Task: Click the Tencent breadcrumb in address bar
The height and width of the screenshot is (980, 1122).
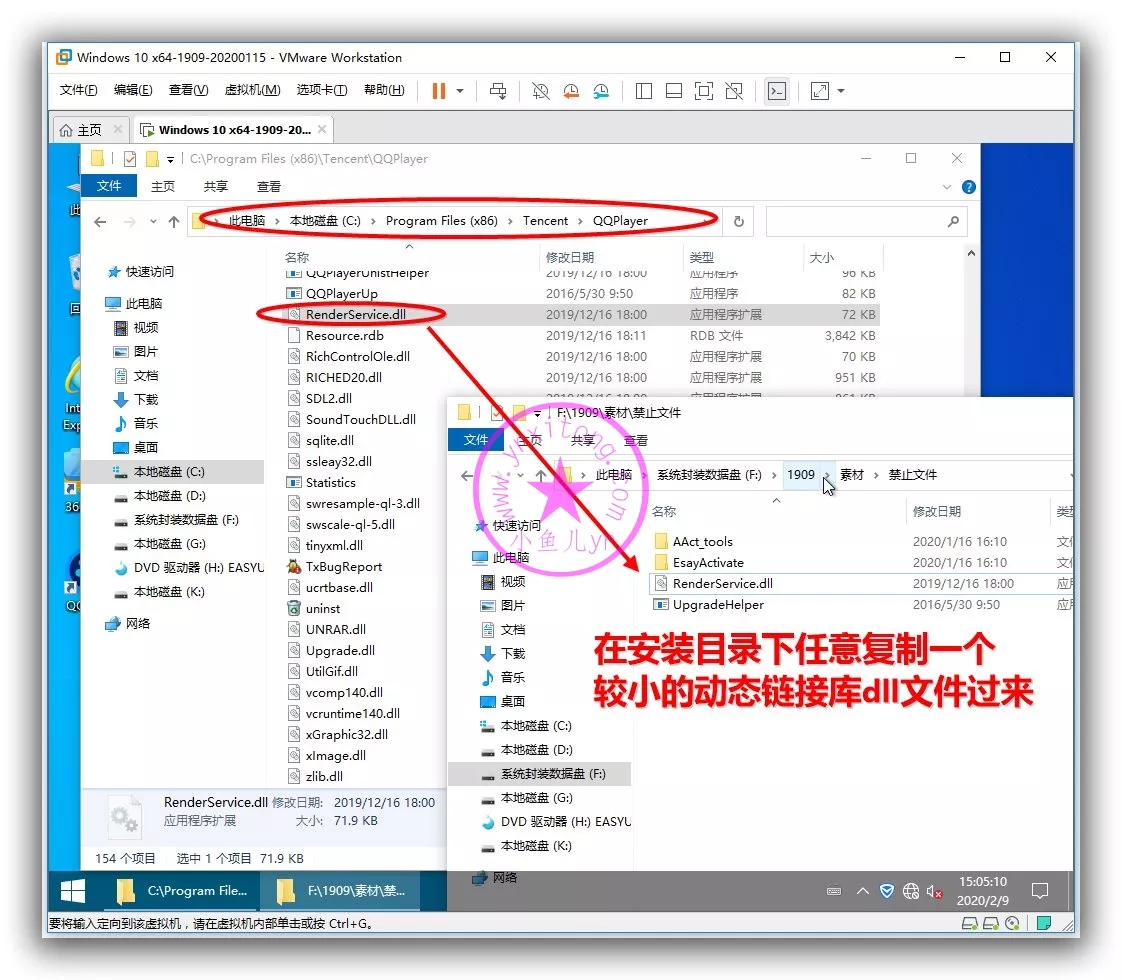Action: (x=545, y=221)
